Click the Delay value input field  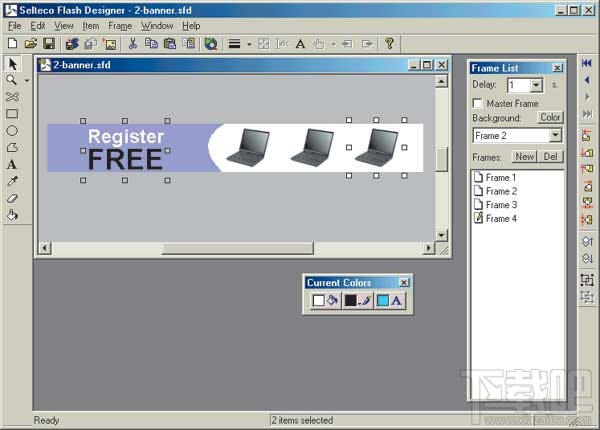(x=519, y=85)
